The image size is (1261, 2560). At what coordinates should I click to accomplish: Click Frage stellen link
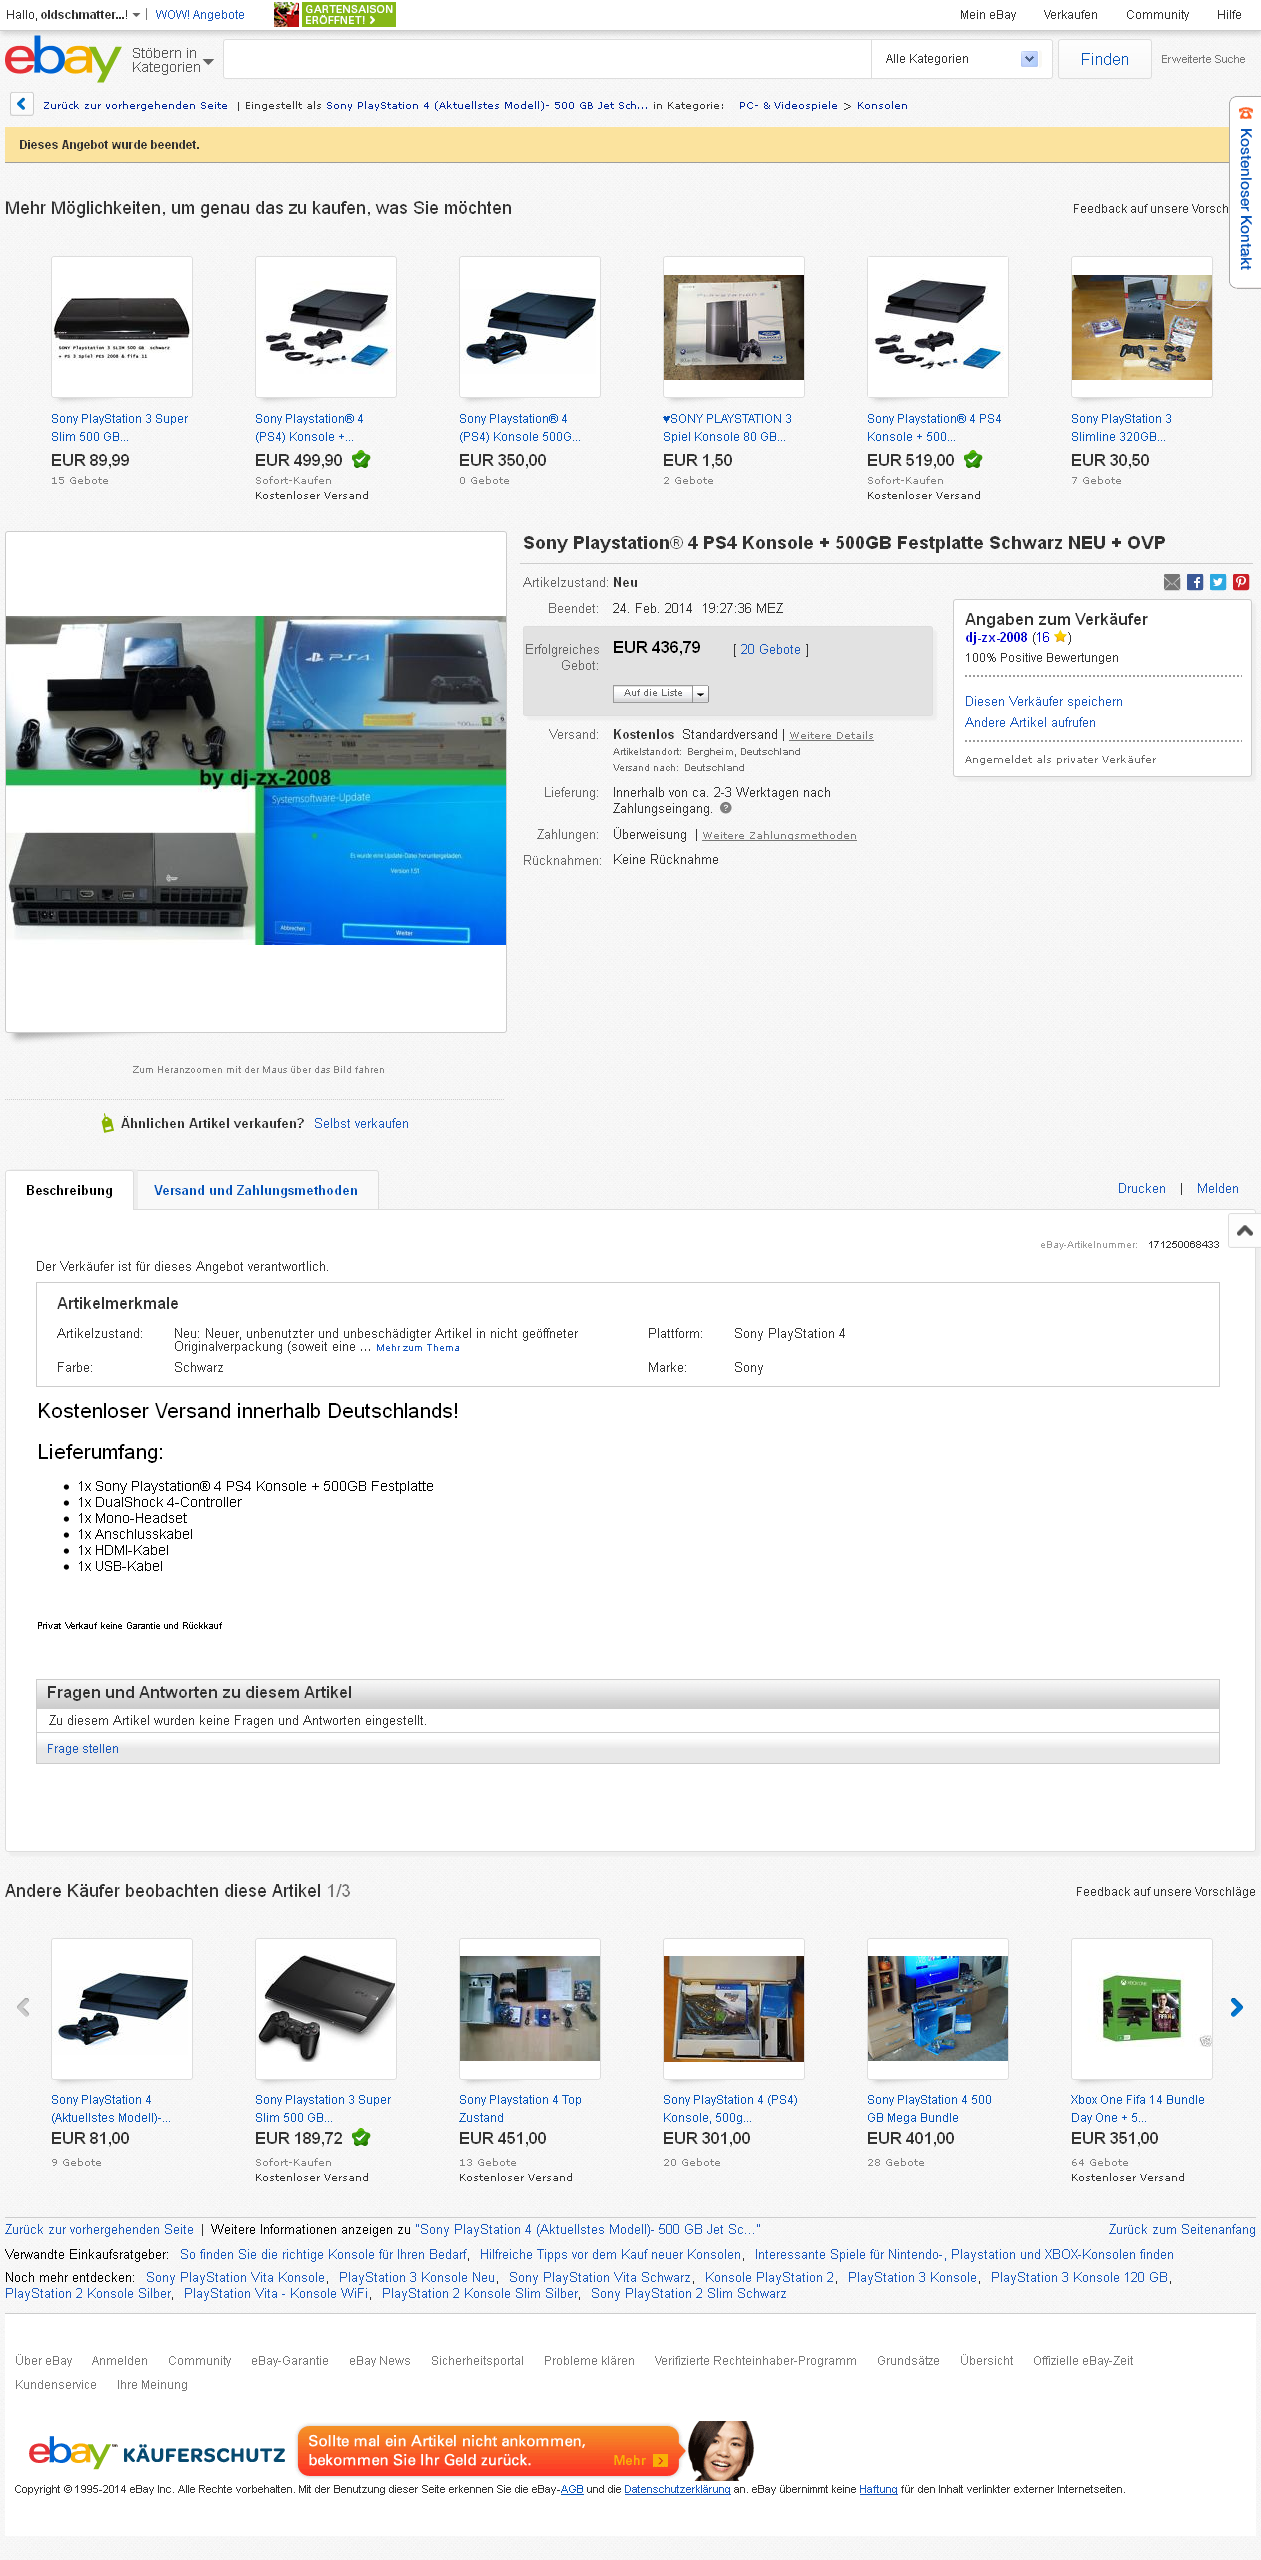83,1748
